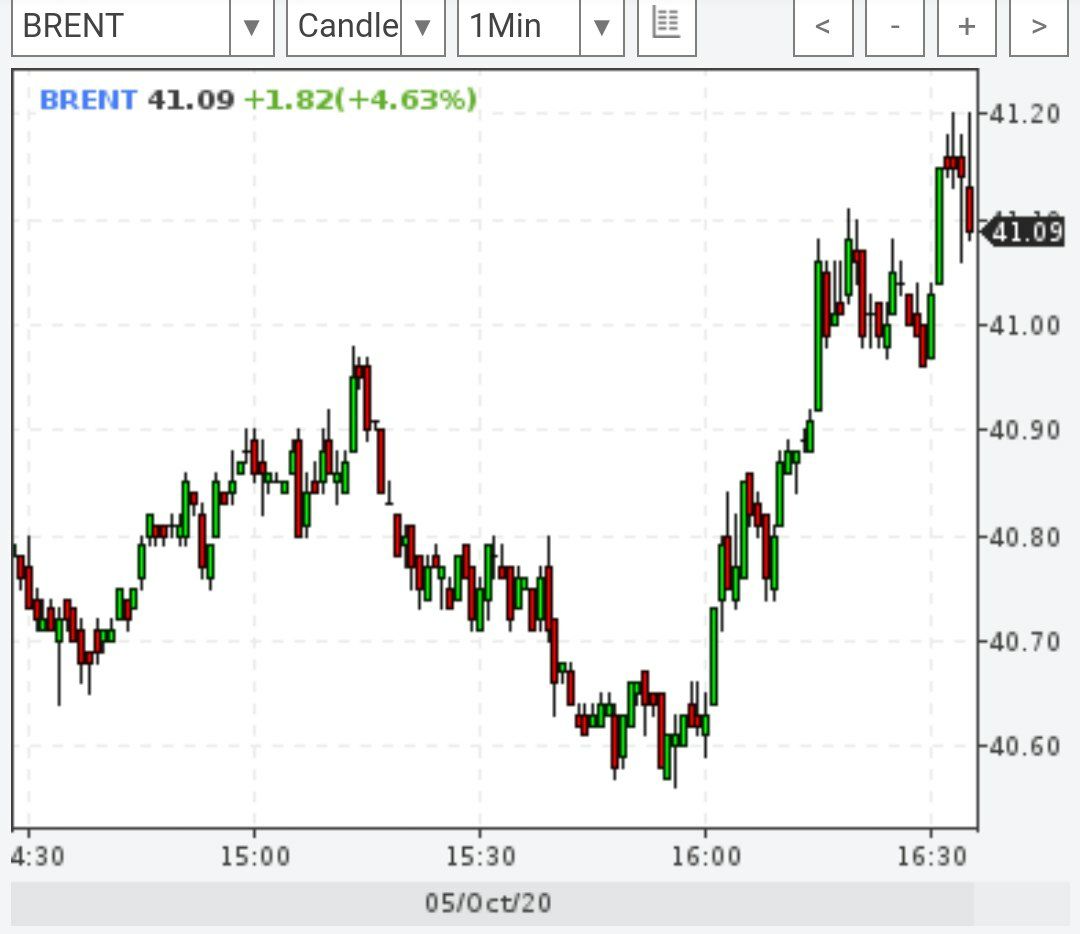This screenshot has height=934, width=1080.
Task: Click the scroll right '>' button
Action: 1039,28
